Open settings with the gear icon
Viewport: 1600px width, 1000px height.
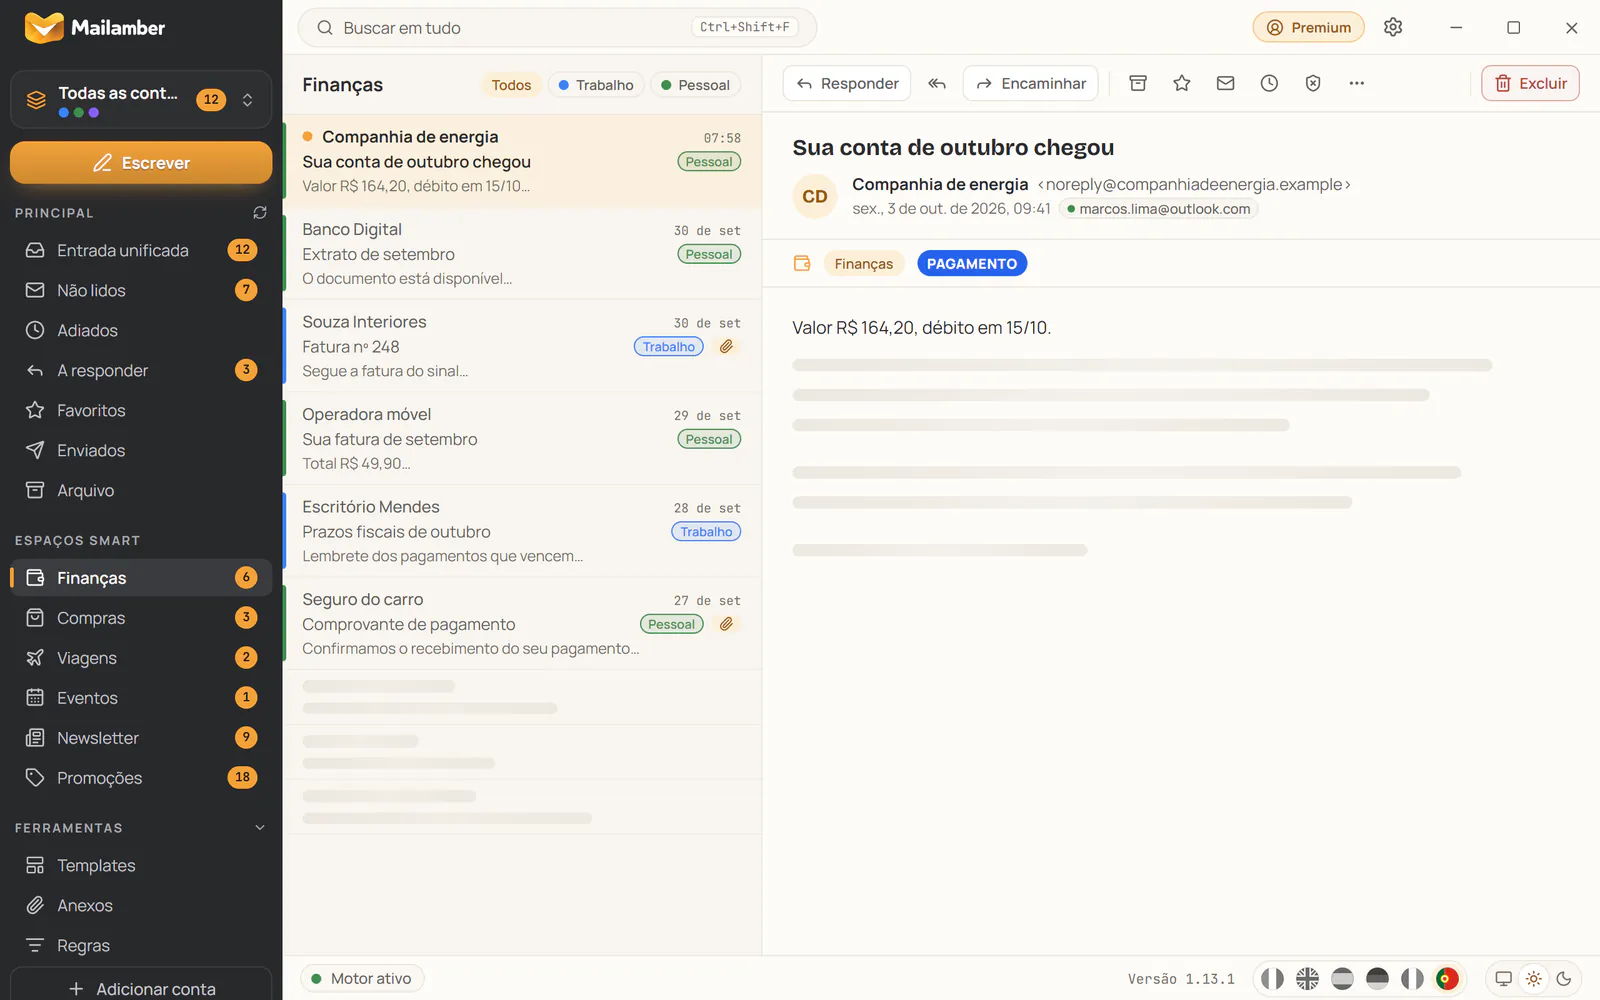1393,27
